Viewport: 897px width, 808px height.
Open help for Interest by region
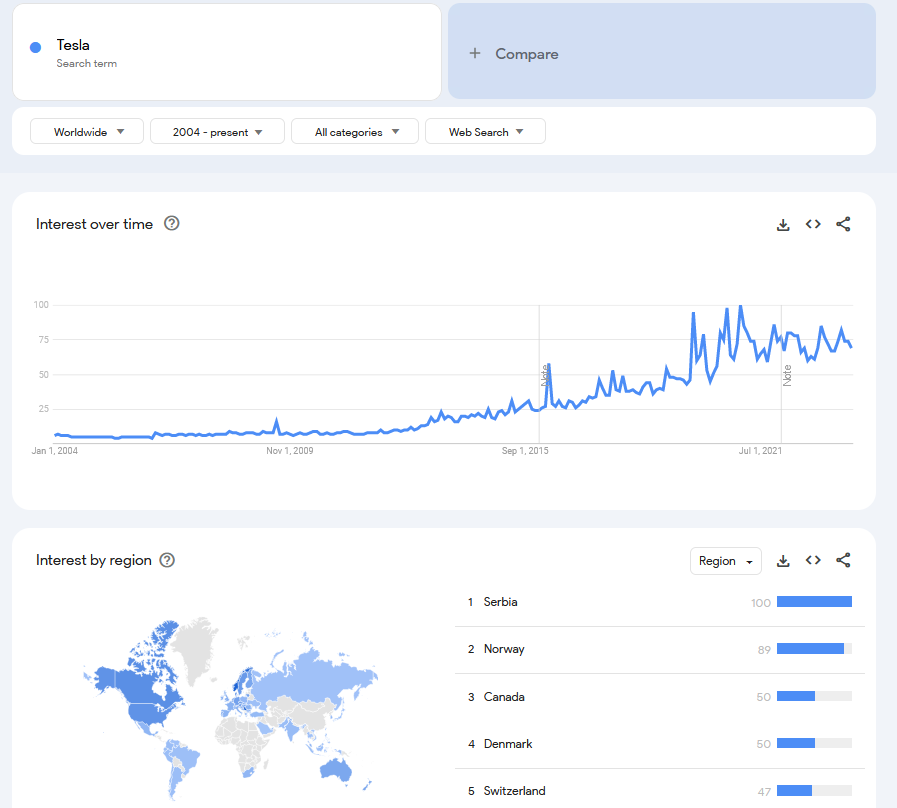[x=167, y=560]
